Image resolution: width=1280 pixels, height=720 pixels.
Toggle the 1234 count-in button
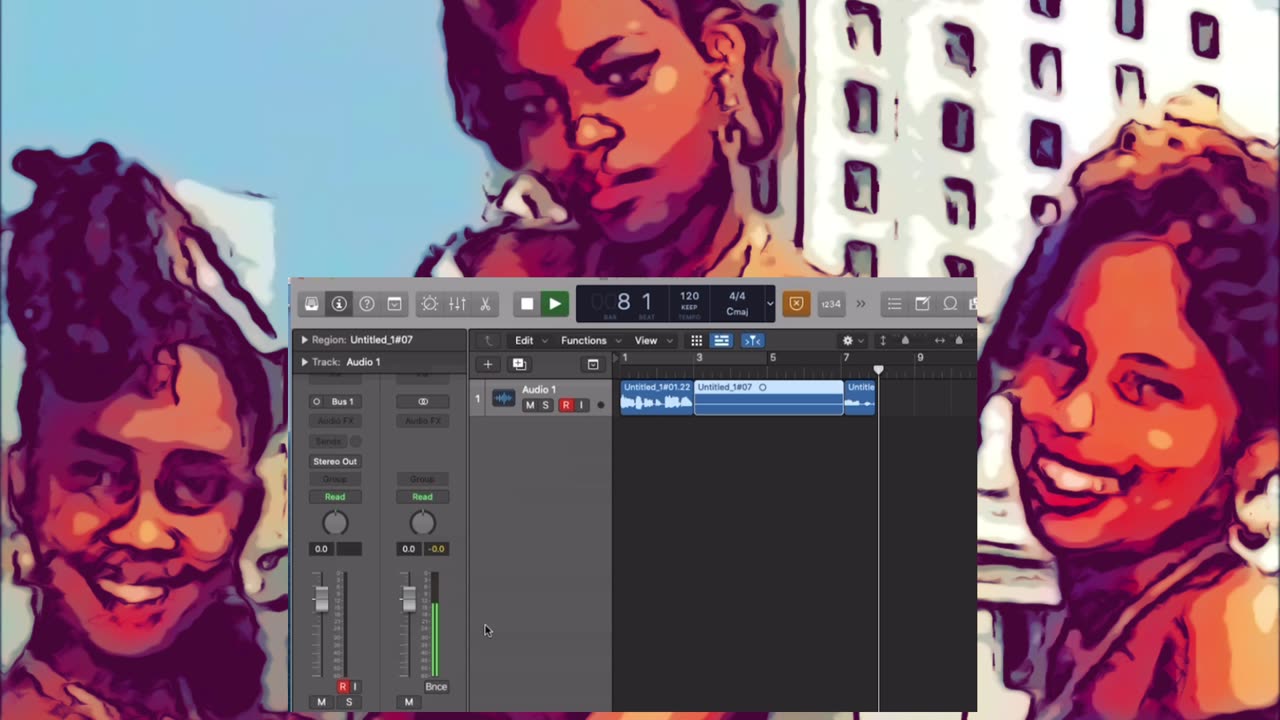pyautogui.click(x=830, y=304)
